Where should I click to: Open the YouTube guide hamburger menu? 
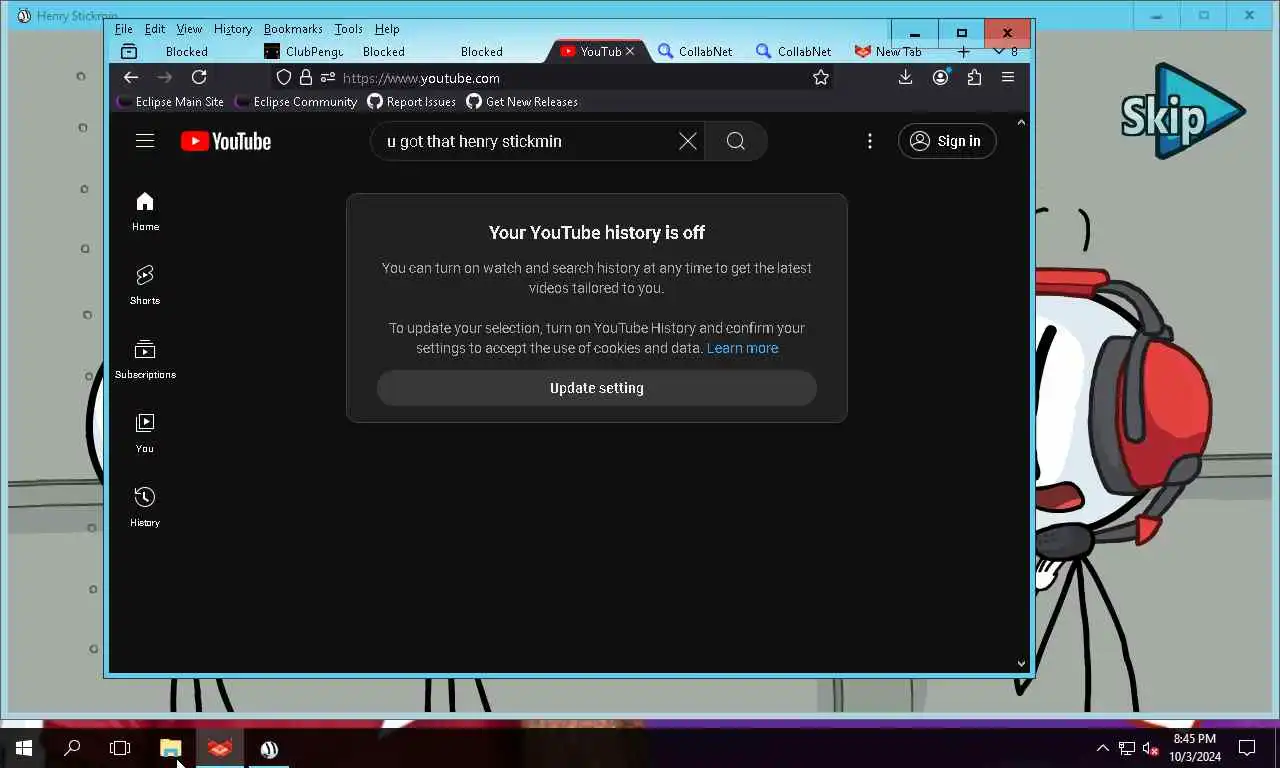(x=145, y=141)
